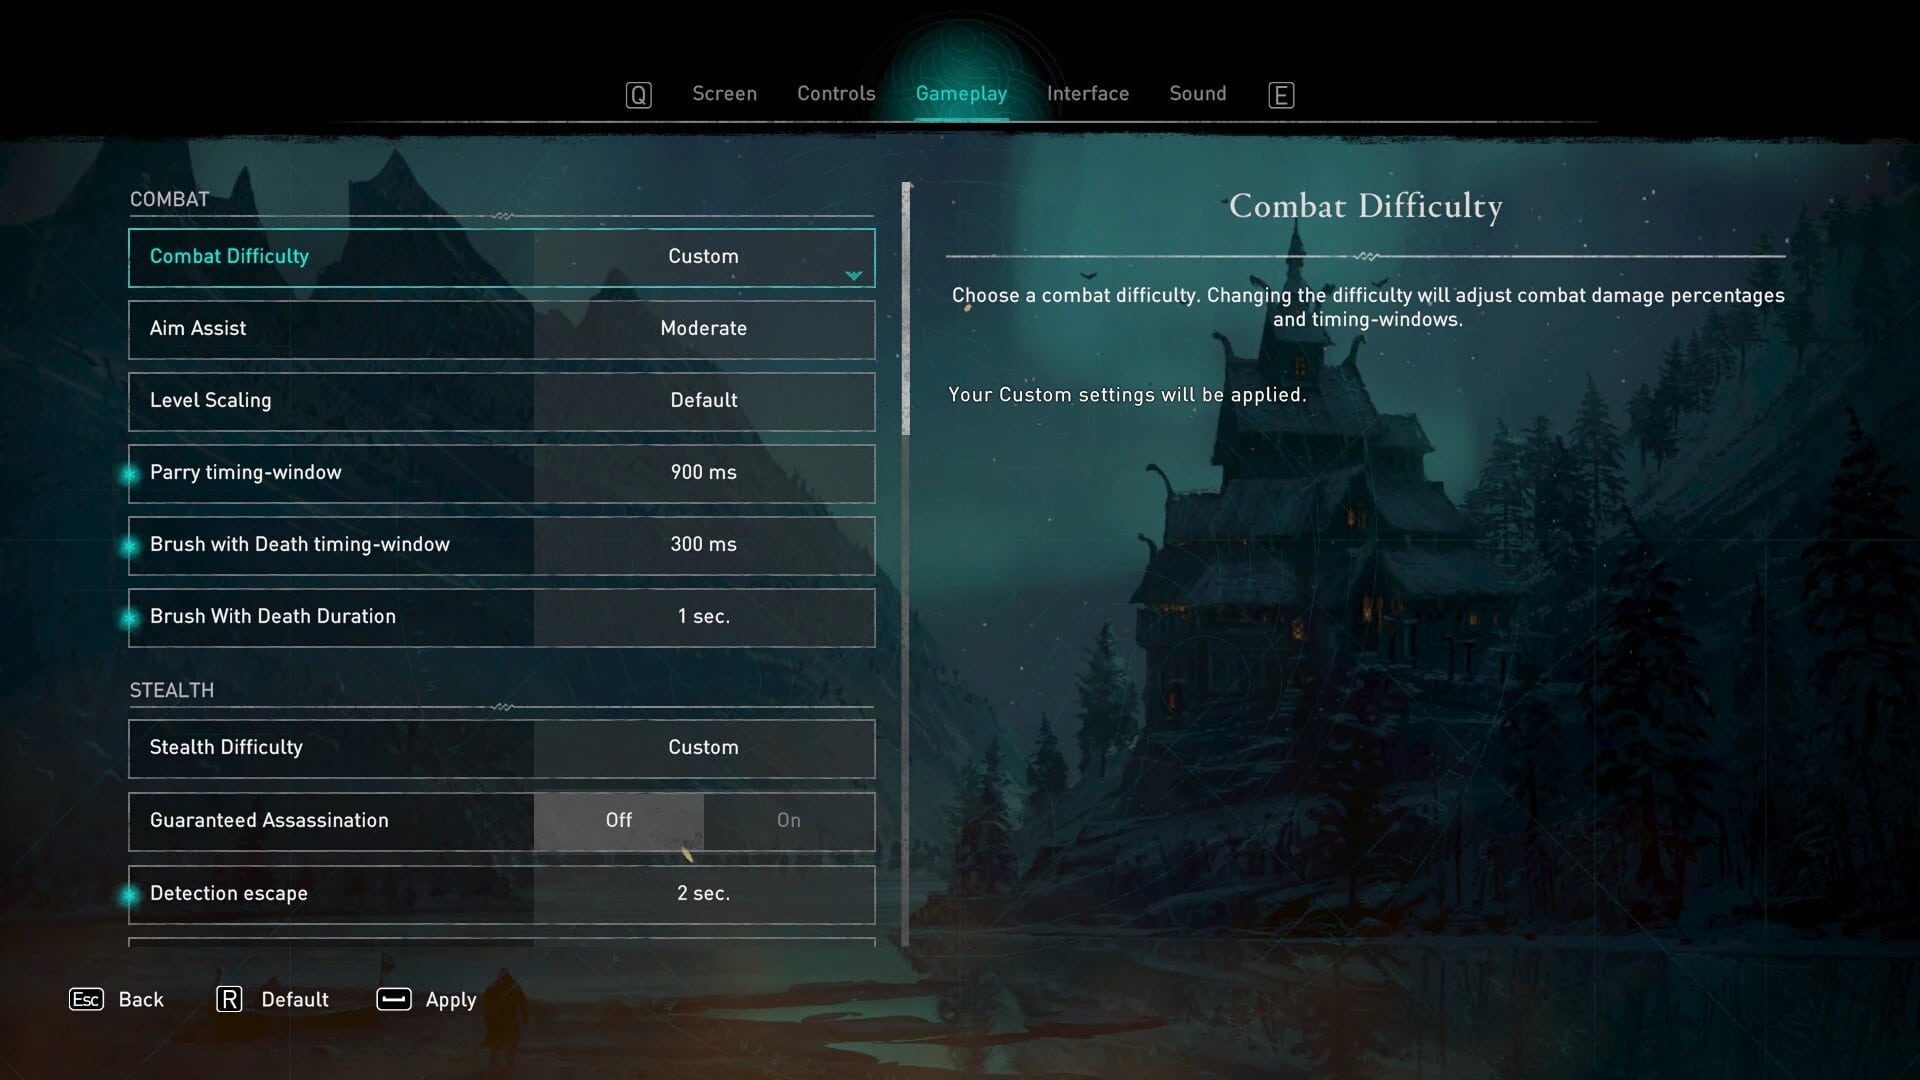The width and height of the screenshot is (1920, 1080).
Task: Open the Interface settings tab
Action: click(1087, 94)
